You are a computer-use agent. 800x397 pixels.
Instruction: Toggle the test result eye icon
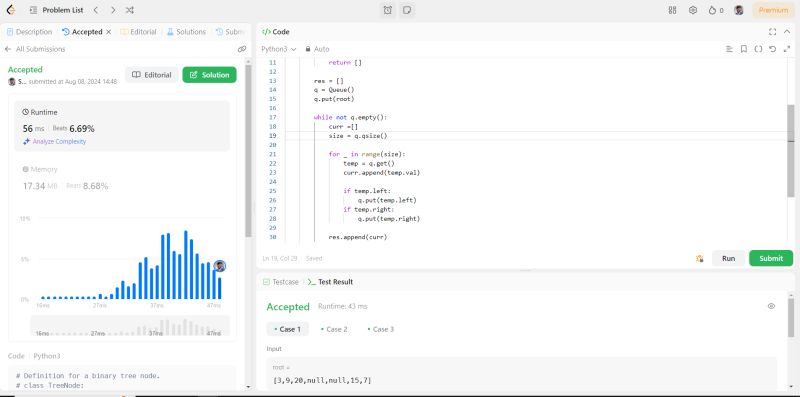pos(771,306)
